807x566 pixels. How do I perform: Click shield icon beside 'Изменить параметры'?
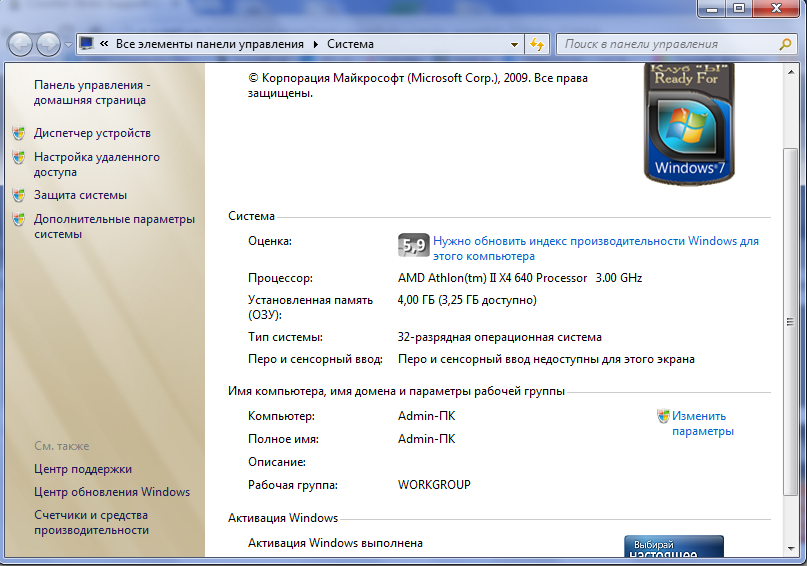click(663, 416)
